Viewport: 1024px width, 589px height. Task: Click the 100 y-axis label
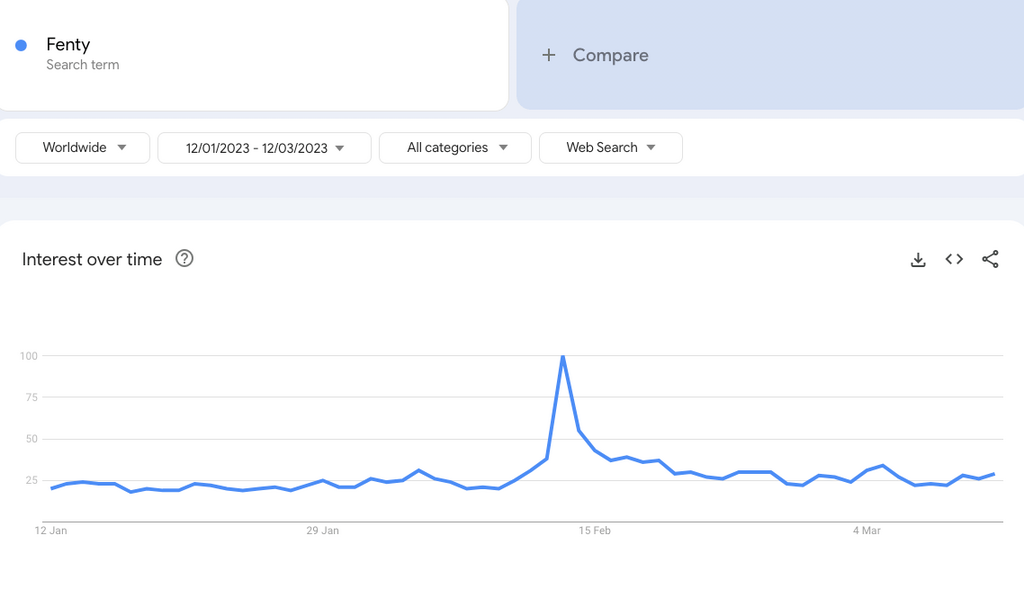pos(28,356)
